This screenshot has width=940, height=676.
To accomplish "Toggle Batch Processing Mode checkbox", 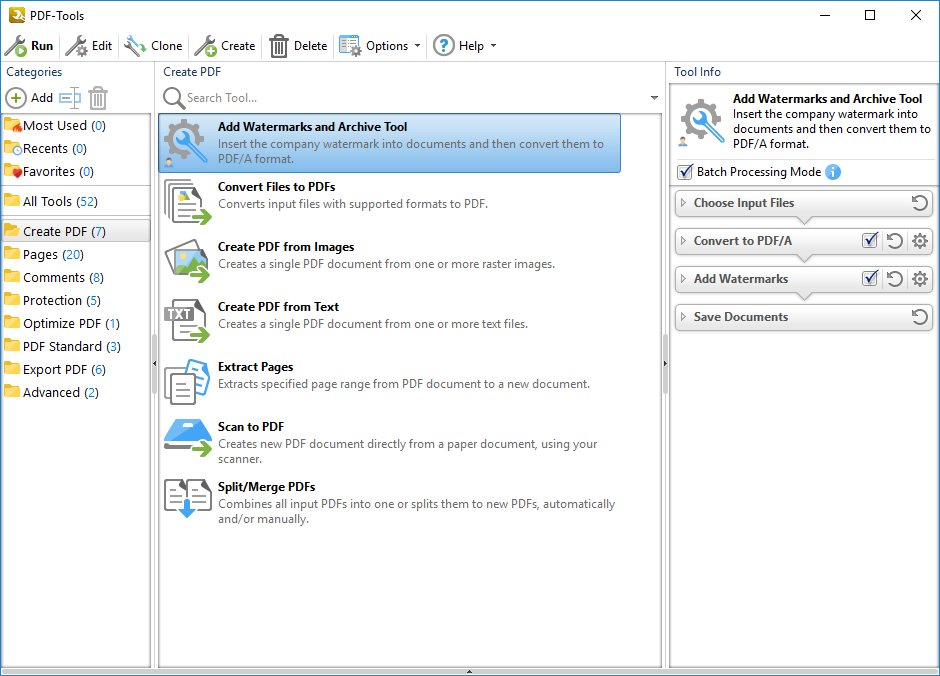I will tap(685, 172).
